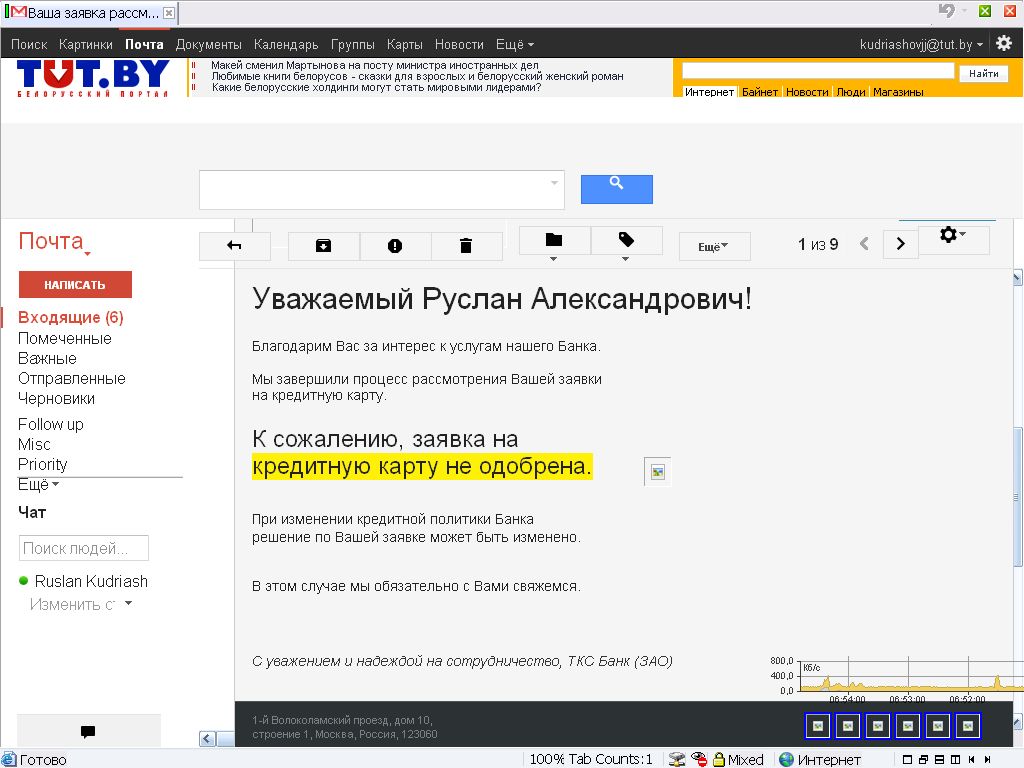Click the Ruslan Kudriash chat contact
The image size is (1024, 768).
[91, 581]
